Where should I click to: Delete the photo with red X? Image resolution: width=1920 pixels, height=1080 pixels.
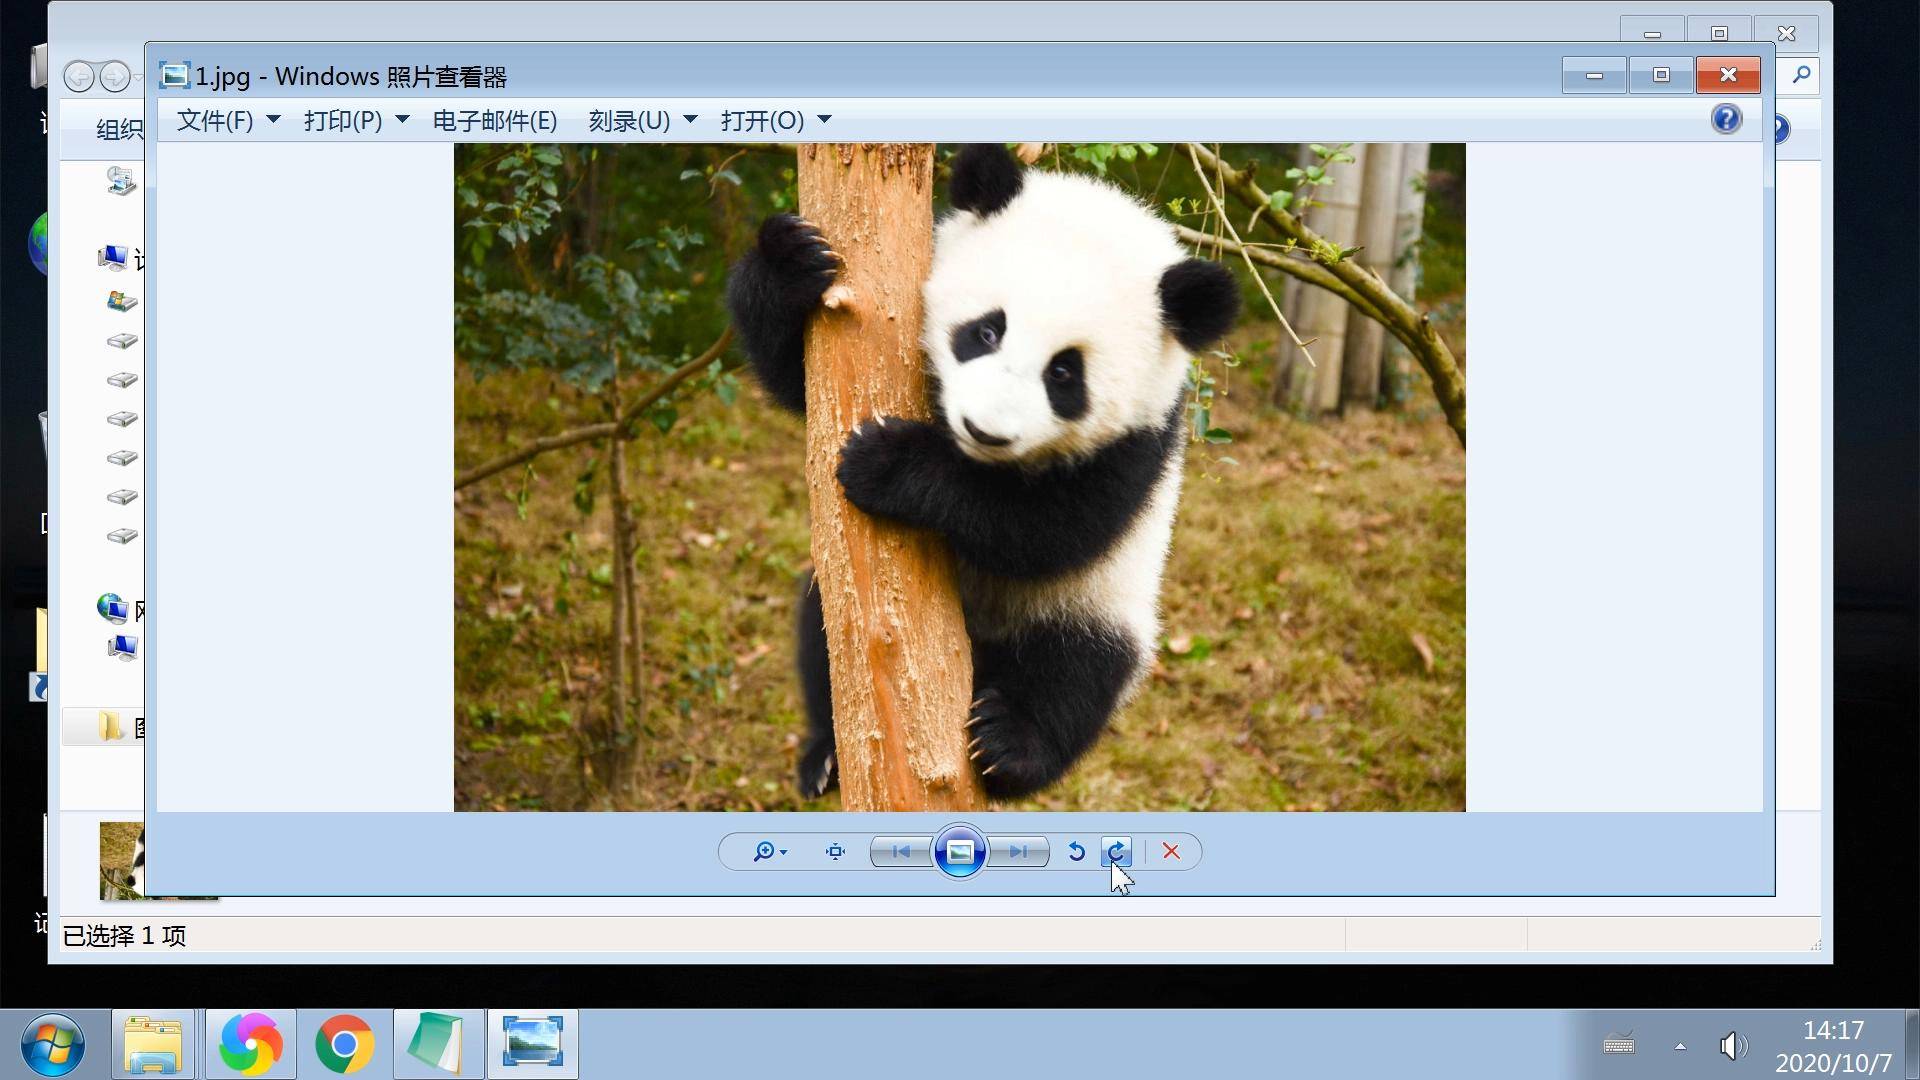click(x=1171, y=852)
